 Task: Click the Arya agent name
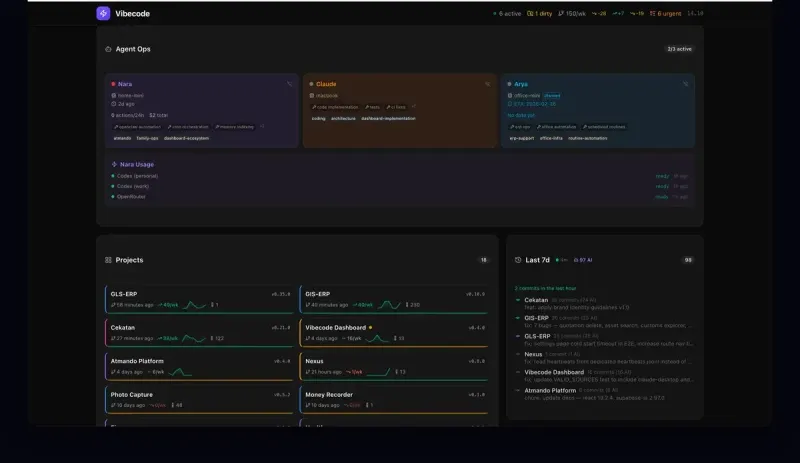coord(521,84)
